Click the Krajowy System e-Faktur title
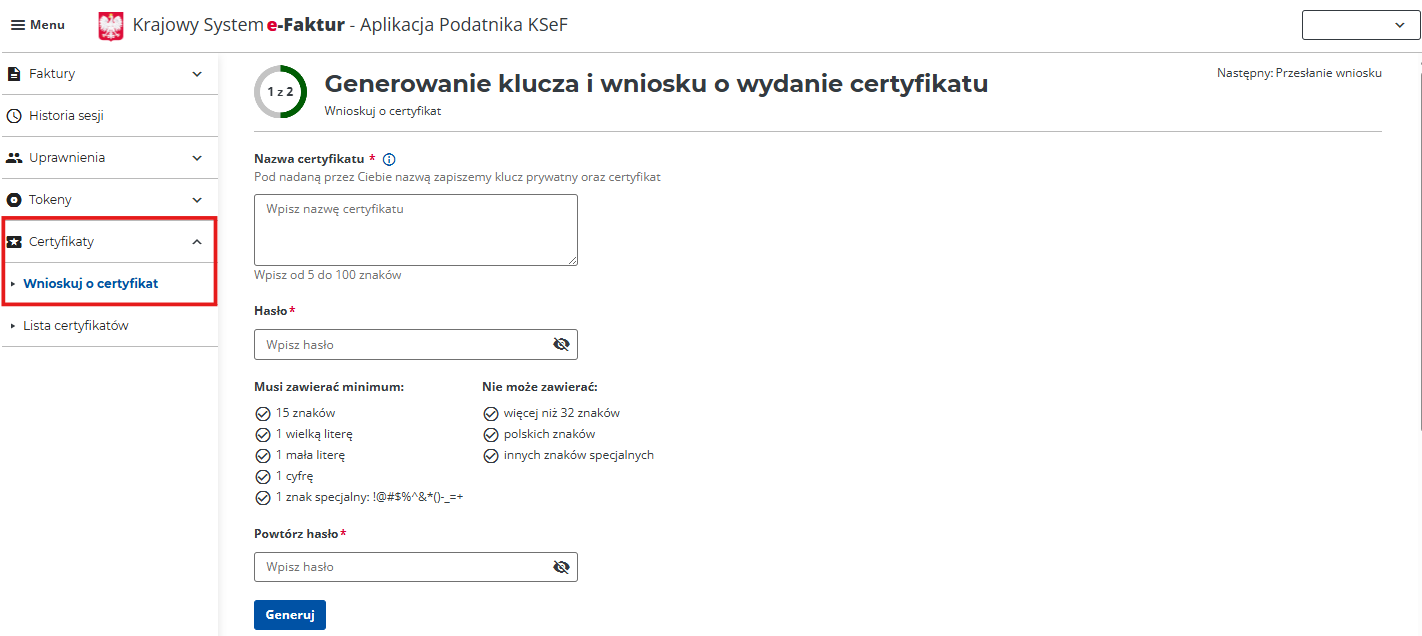 (350, 25)
